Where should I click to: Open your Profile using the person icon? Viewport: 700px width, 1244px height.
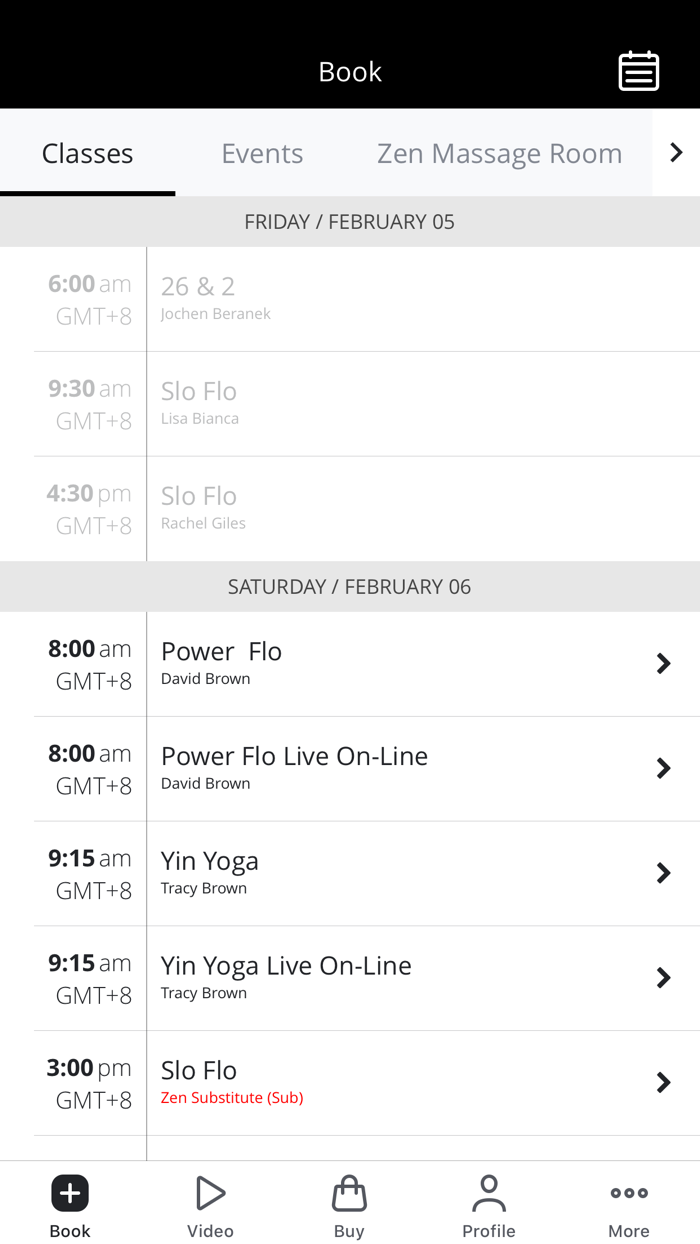489,1192
